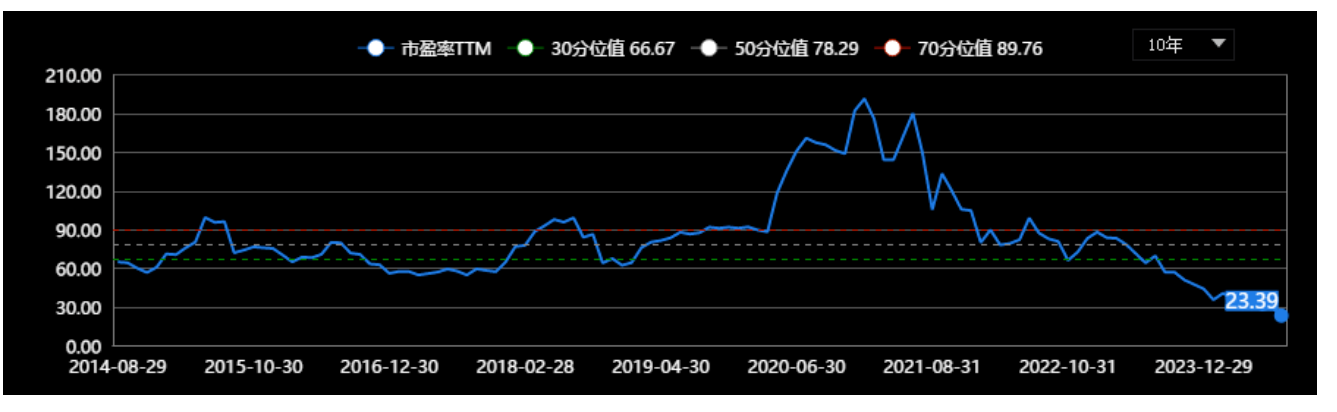Click the 180.00 y-axis label
Image resolution: width=1337 pixels, height=412 pixels.
75,114
